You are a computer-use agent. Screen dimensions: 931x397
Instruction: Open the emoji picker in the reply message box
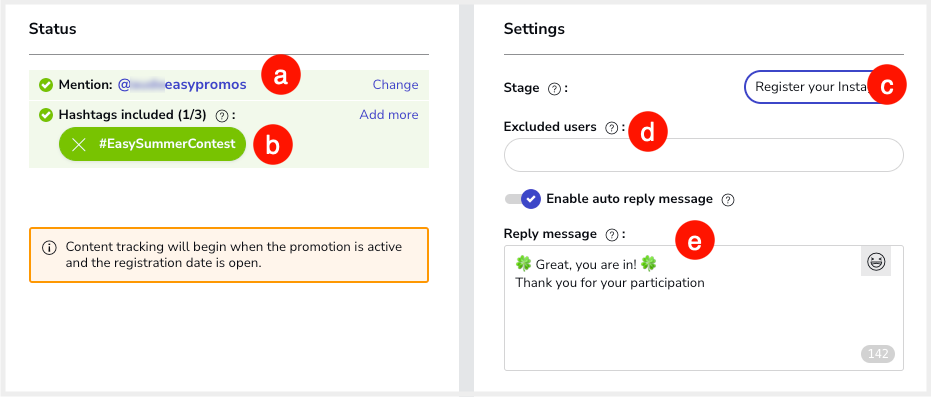coord(876,261)
